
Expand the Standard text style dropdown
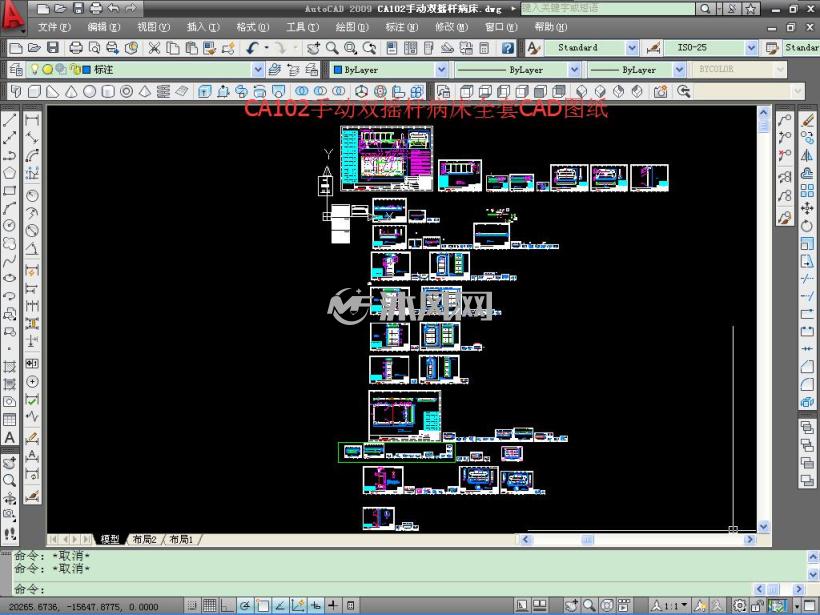coord(632,48)
